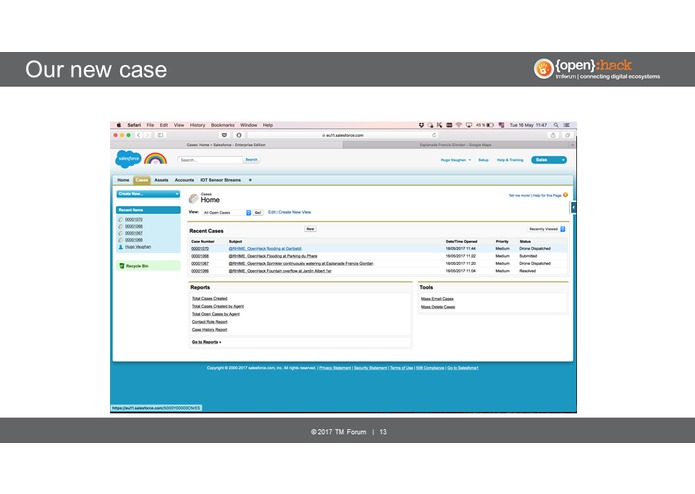Viewport: 695px width, 494px height.
Task: Click the Go! button
Action: pyautogui.click(x=258, y=213)
